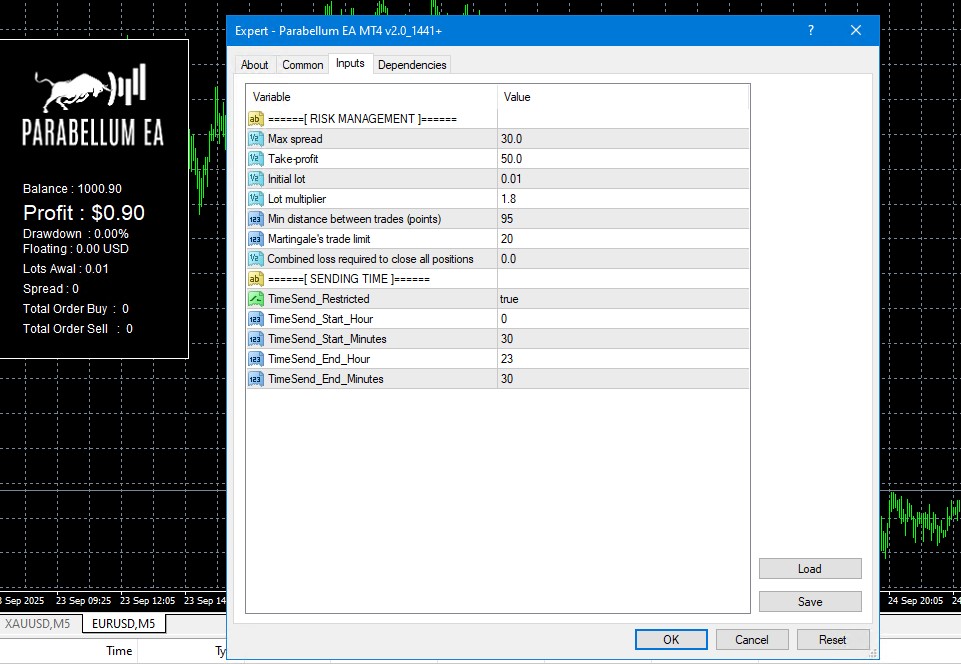Edit the Martingale's trade limit value 20
Image resolution: width=961 pixels, height=664 pixels.
(623, 239)
